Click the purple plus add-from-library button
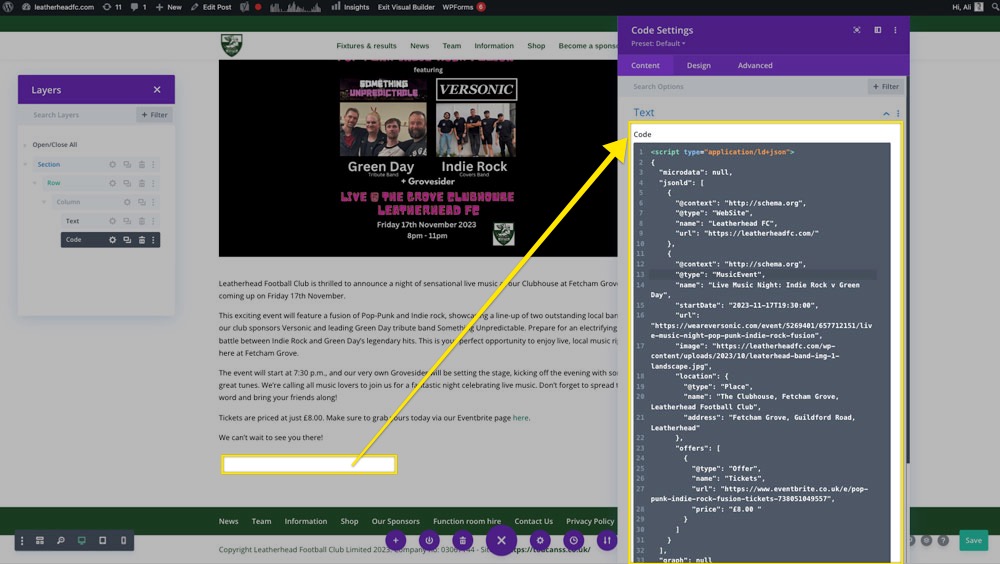The width and height of the screenshot is (1000, 564). (395, 540)
